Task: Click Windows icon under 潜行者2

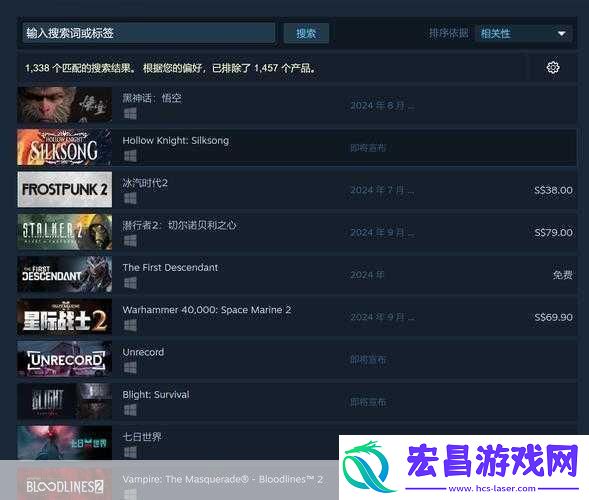Action: coord(130,240)
